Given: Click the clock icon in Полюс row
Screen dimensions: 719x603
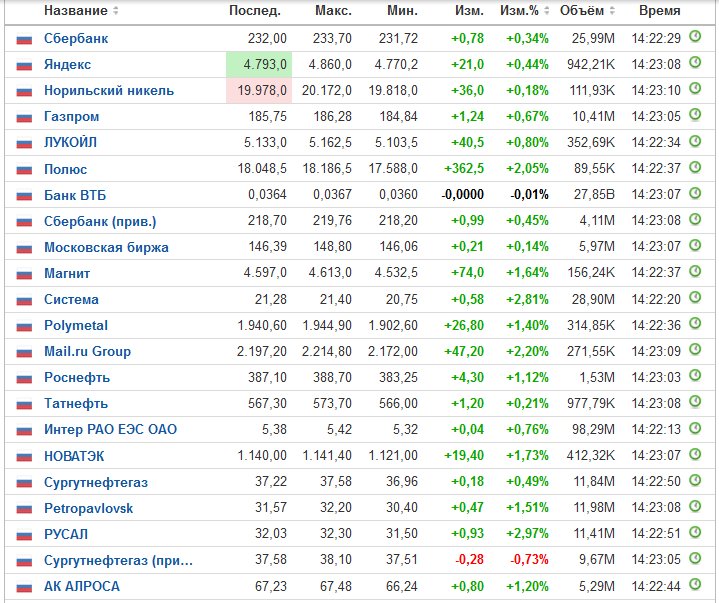Looking at the screenshot, I should pos(695,167).
